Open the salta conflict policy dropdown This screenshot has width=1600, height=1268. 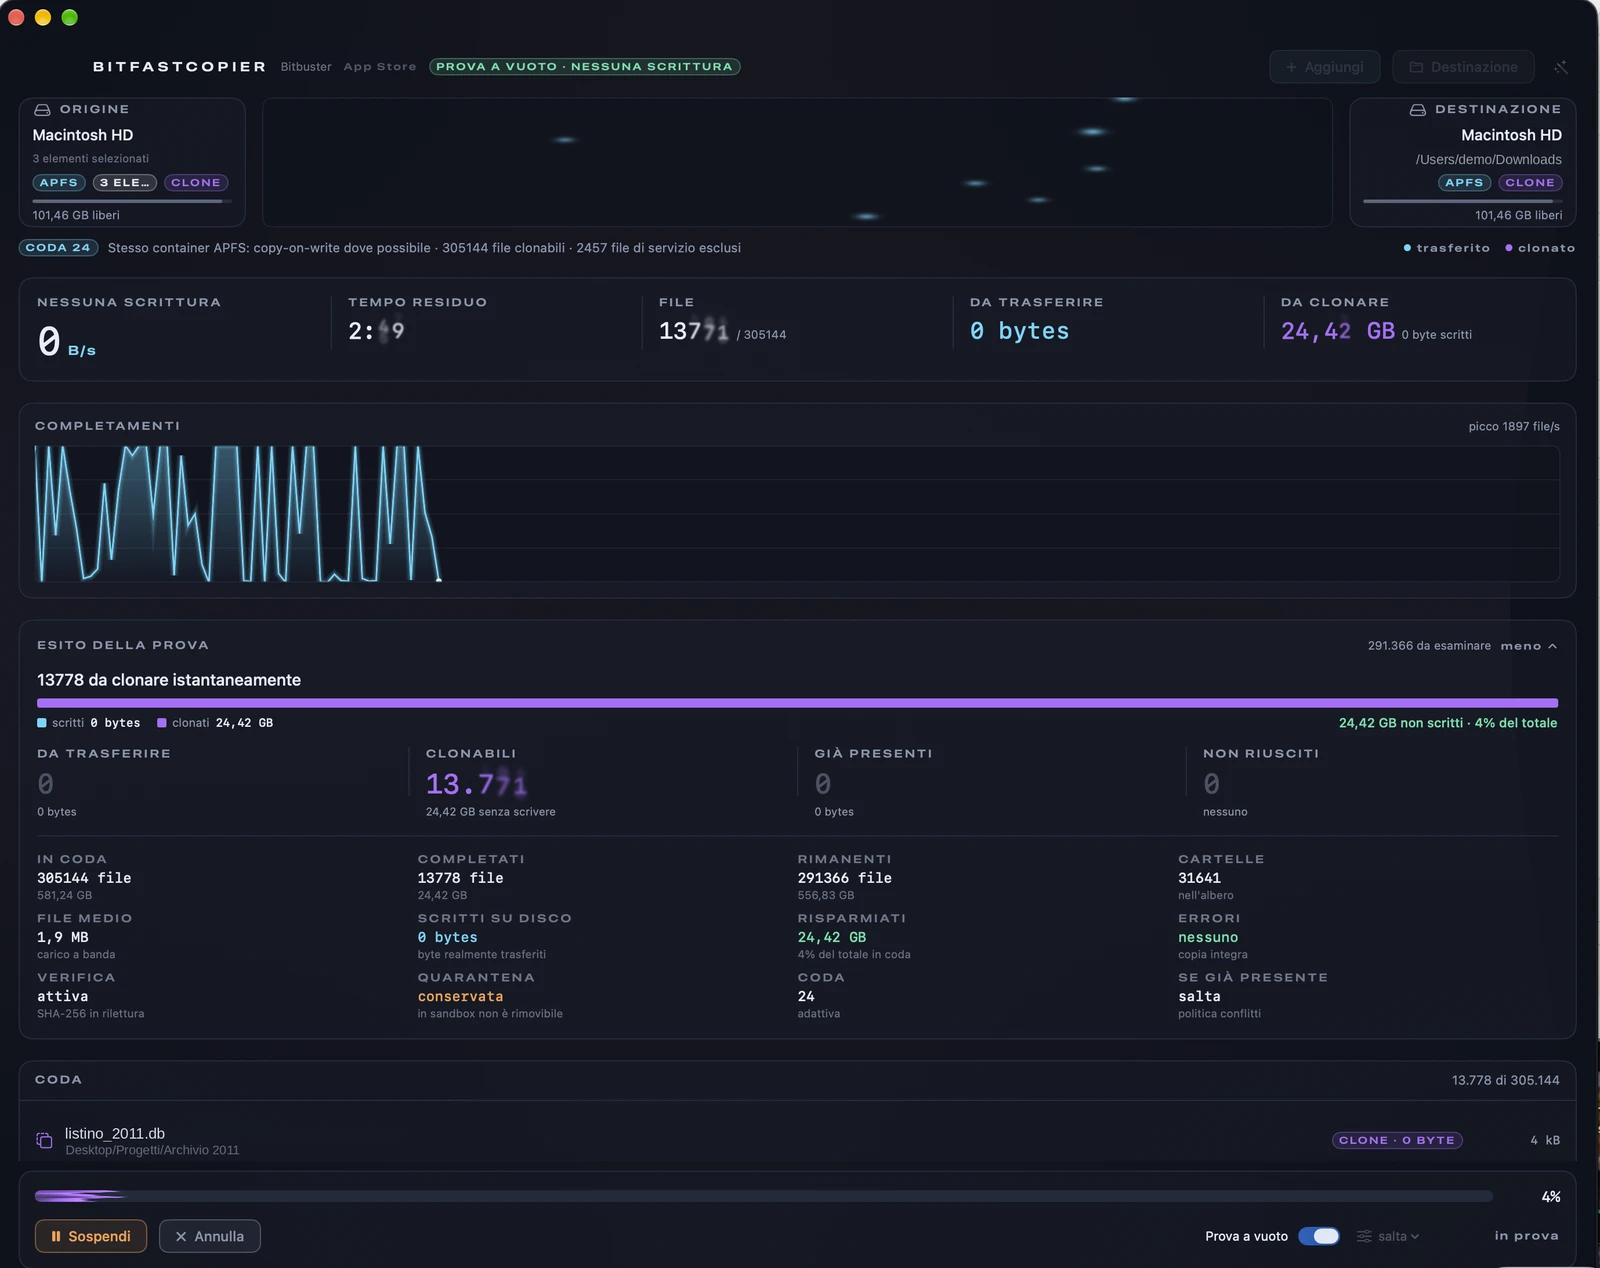point(1398,1237)
